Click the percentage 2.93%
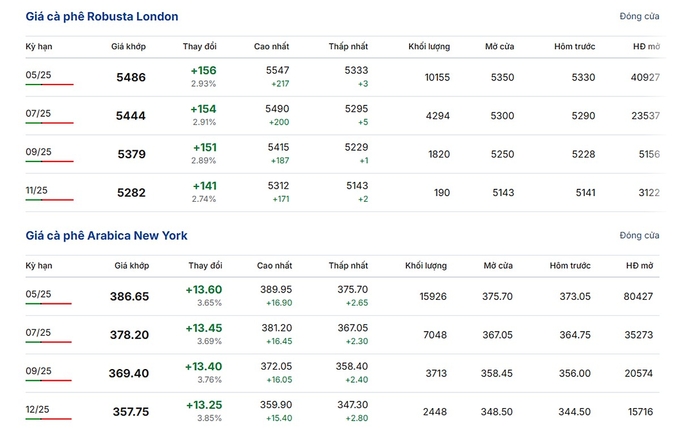680x428 pixels. [203, 84]
